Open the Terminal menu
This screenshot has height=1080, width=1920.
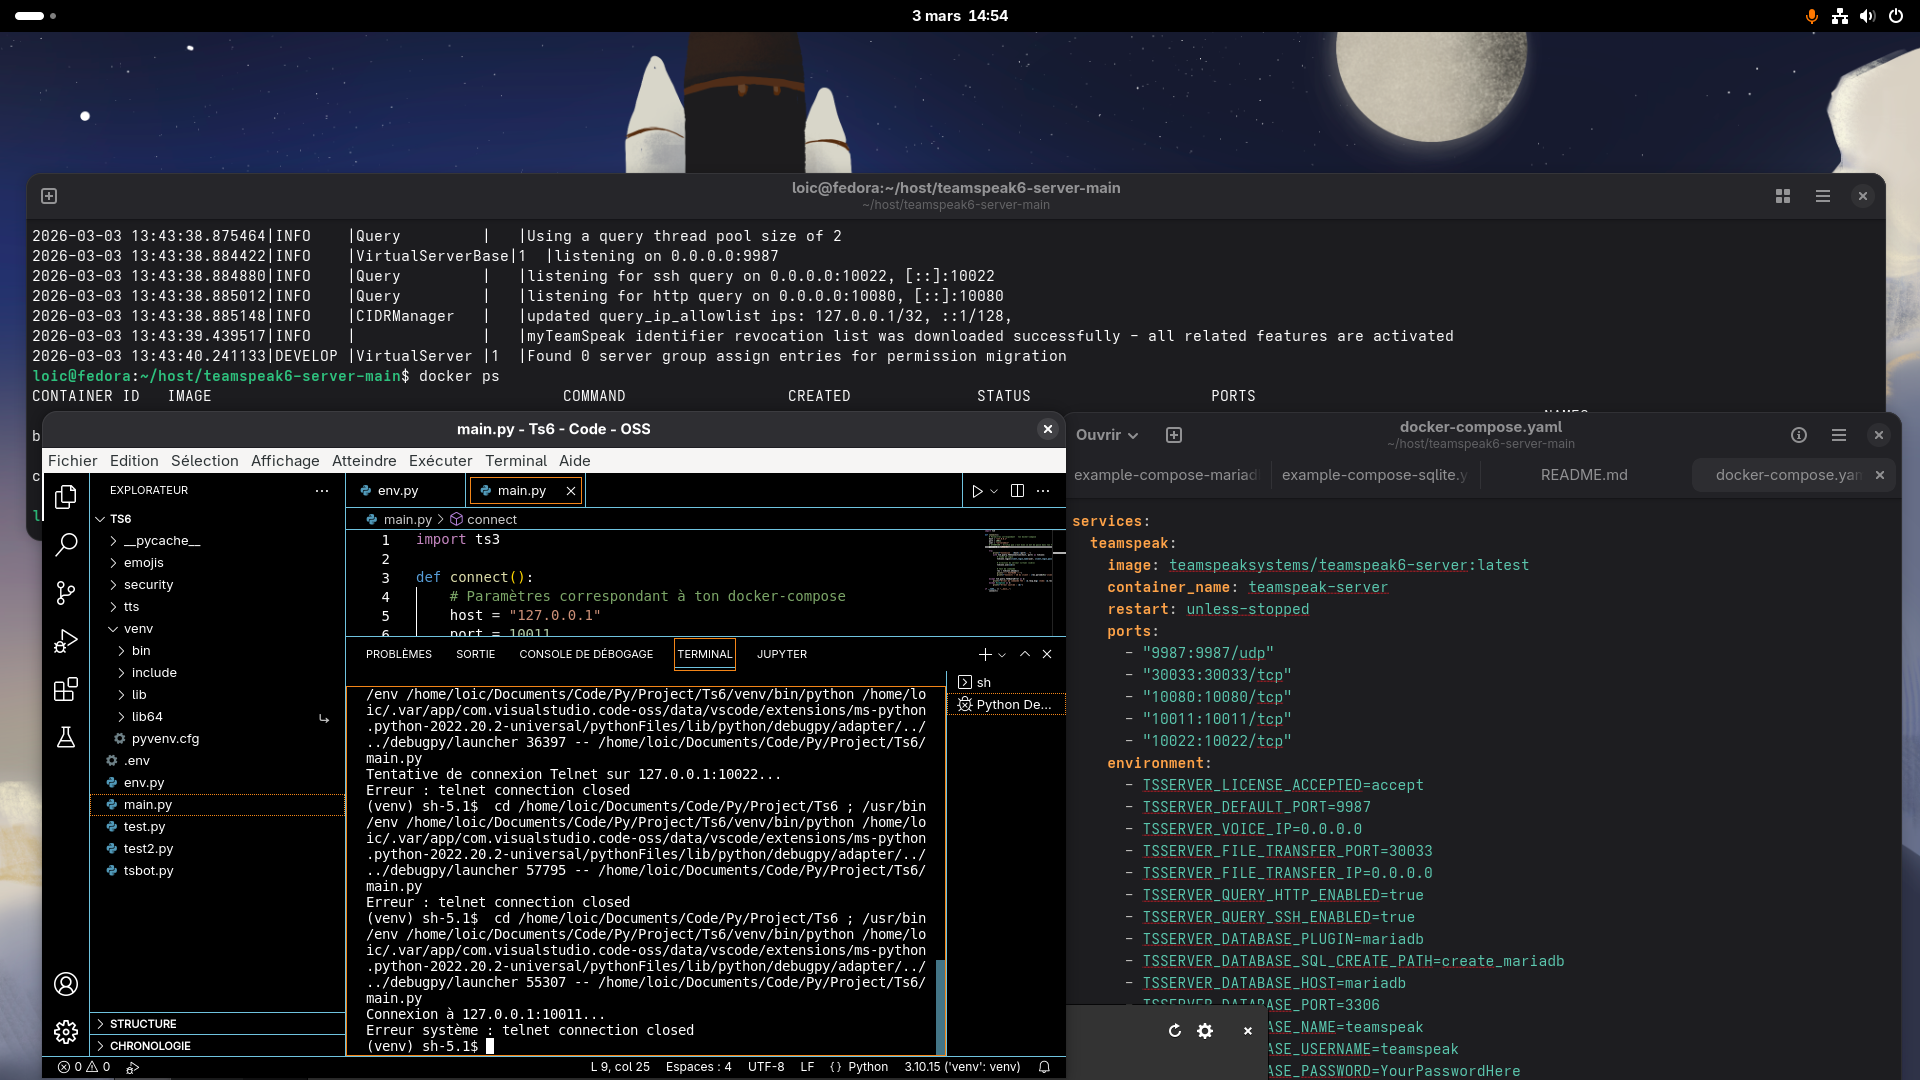(x=515, y=461)
